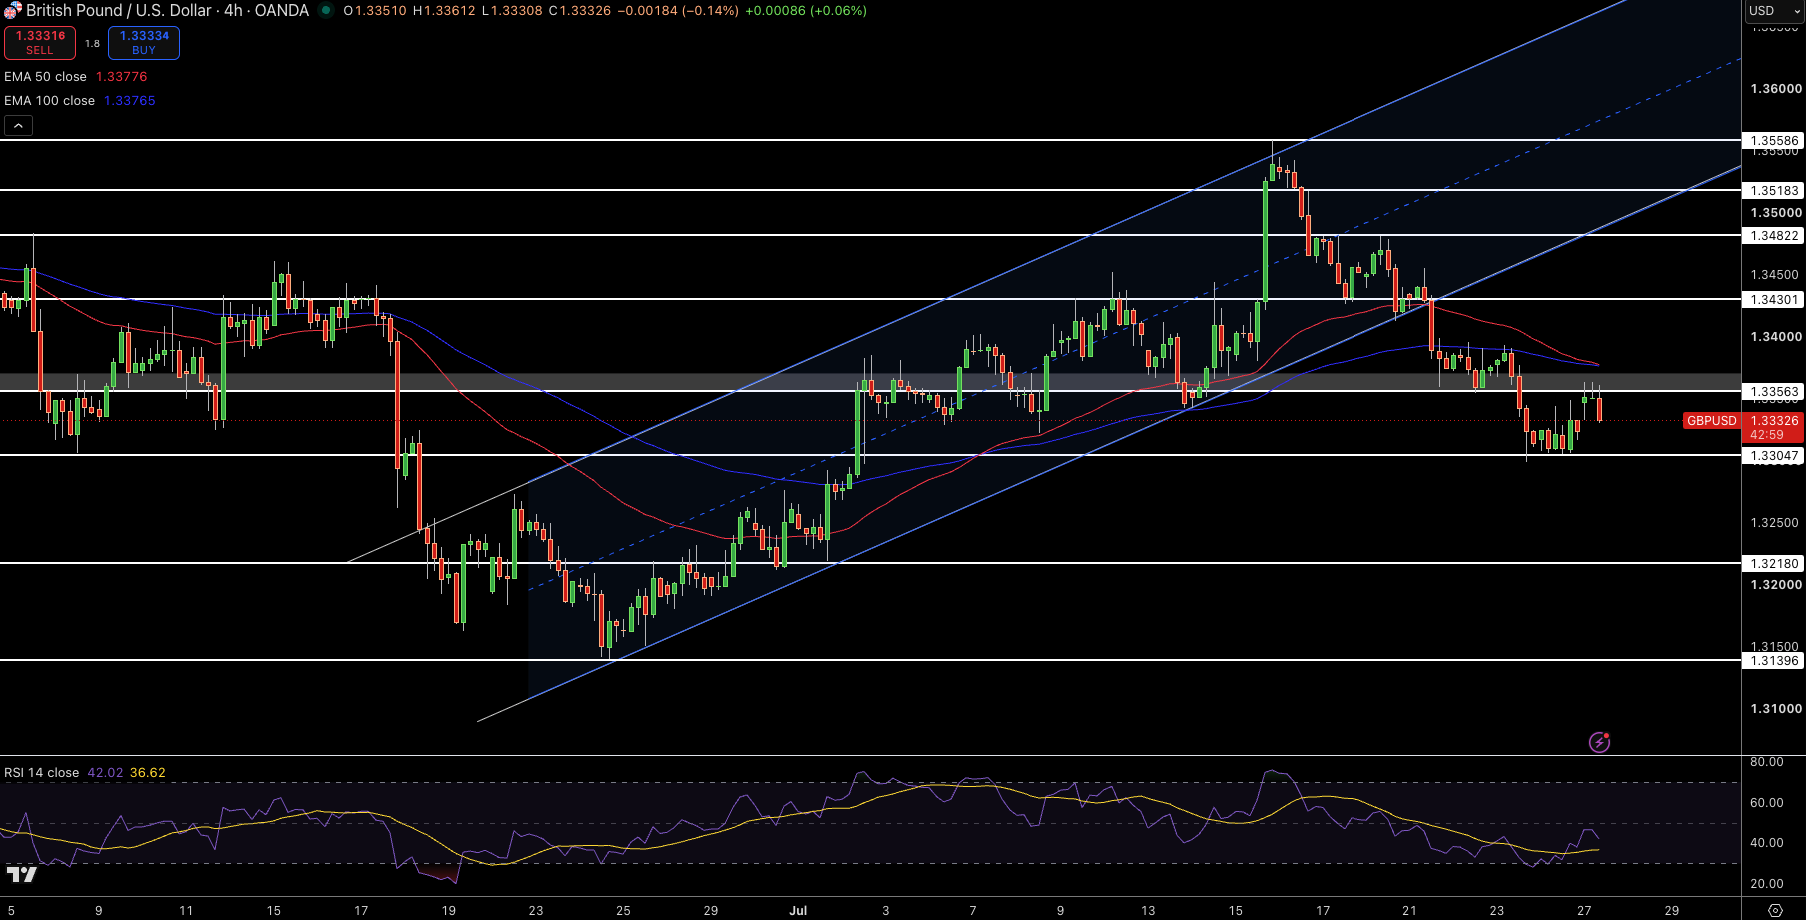This screenshot has height=920, width=1806.
Task: Select the EMA 100 close legend
Action: coord(49,101)
